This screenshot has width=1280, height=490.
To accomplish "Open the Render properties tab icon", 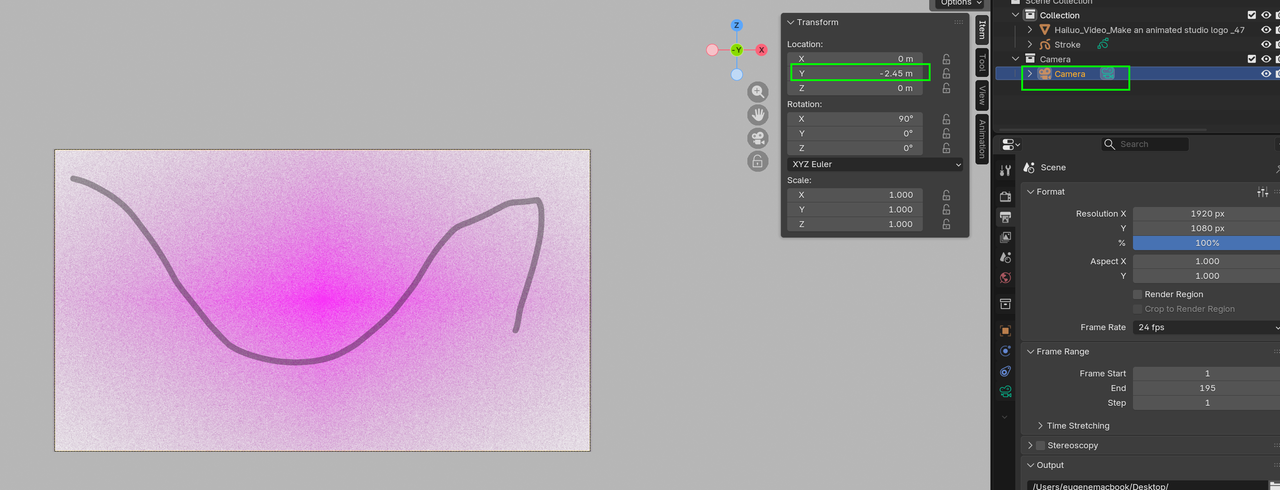I will click(x=1005, y=196).
